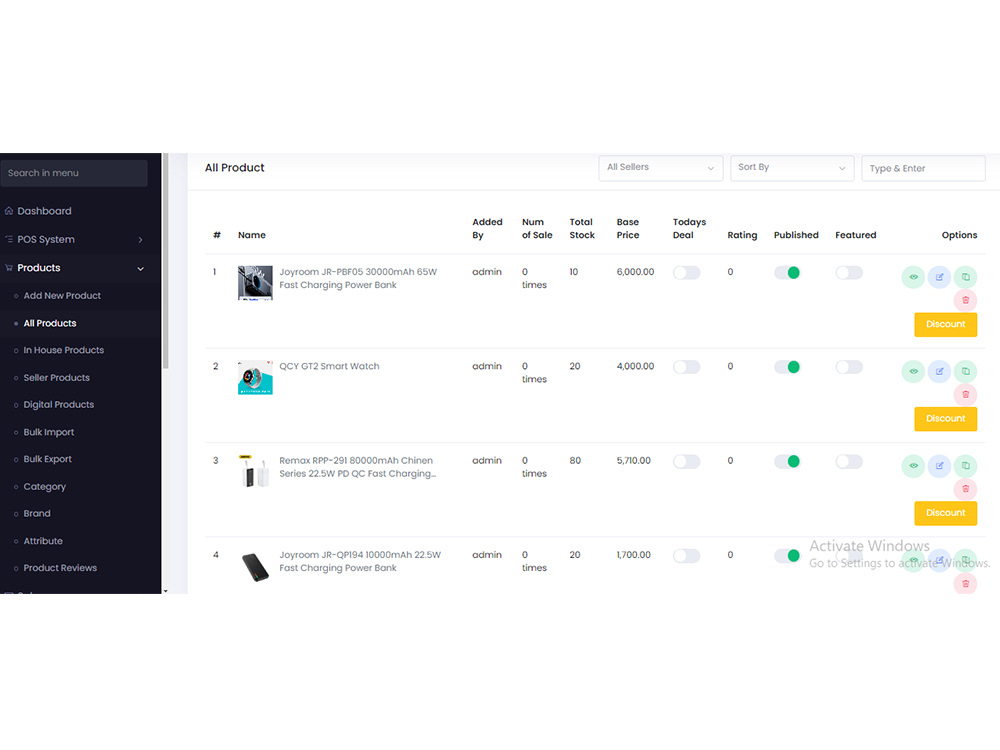Viewport: 1000px width, 750px height.
Task: Open Joyroom JR-PBF05 30000mAh product name link
Action: (358, 278)
